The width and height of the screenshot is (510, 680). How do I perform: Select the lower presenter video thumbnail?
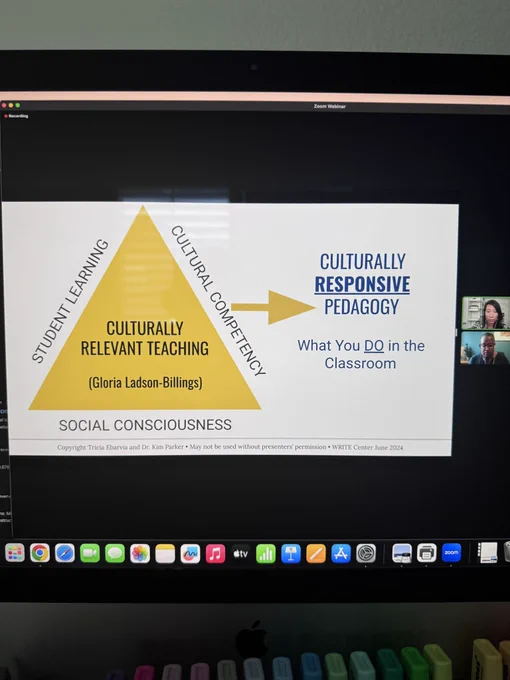[x=485, y=348]
